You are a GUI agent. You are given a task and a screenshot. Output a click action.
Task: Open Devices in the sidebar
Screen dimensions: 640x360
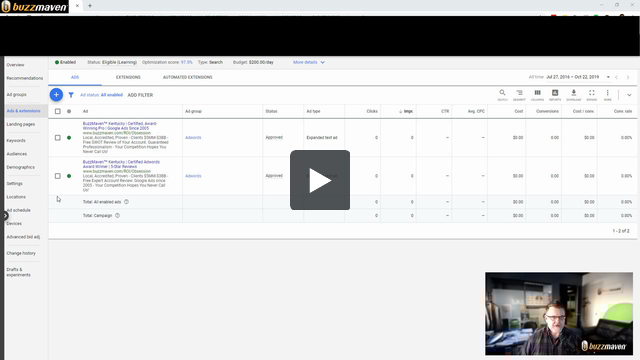(14, 223)
